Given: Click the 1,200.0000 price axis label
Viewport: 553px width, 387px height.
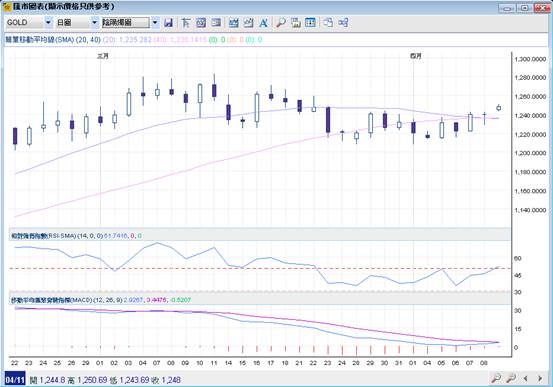Looking at the screenshot, I should pos(530,153).
